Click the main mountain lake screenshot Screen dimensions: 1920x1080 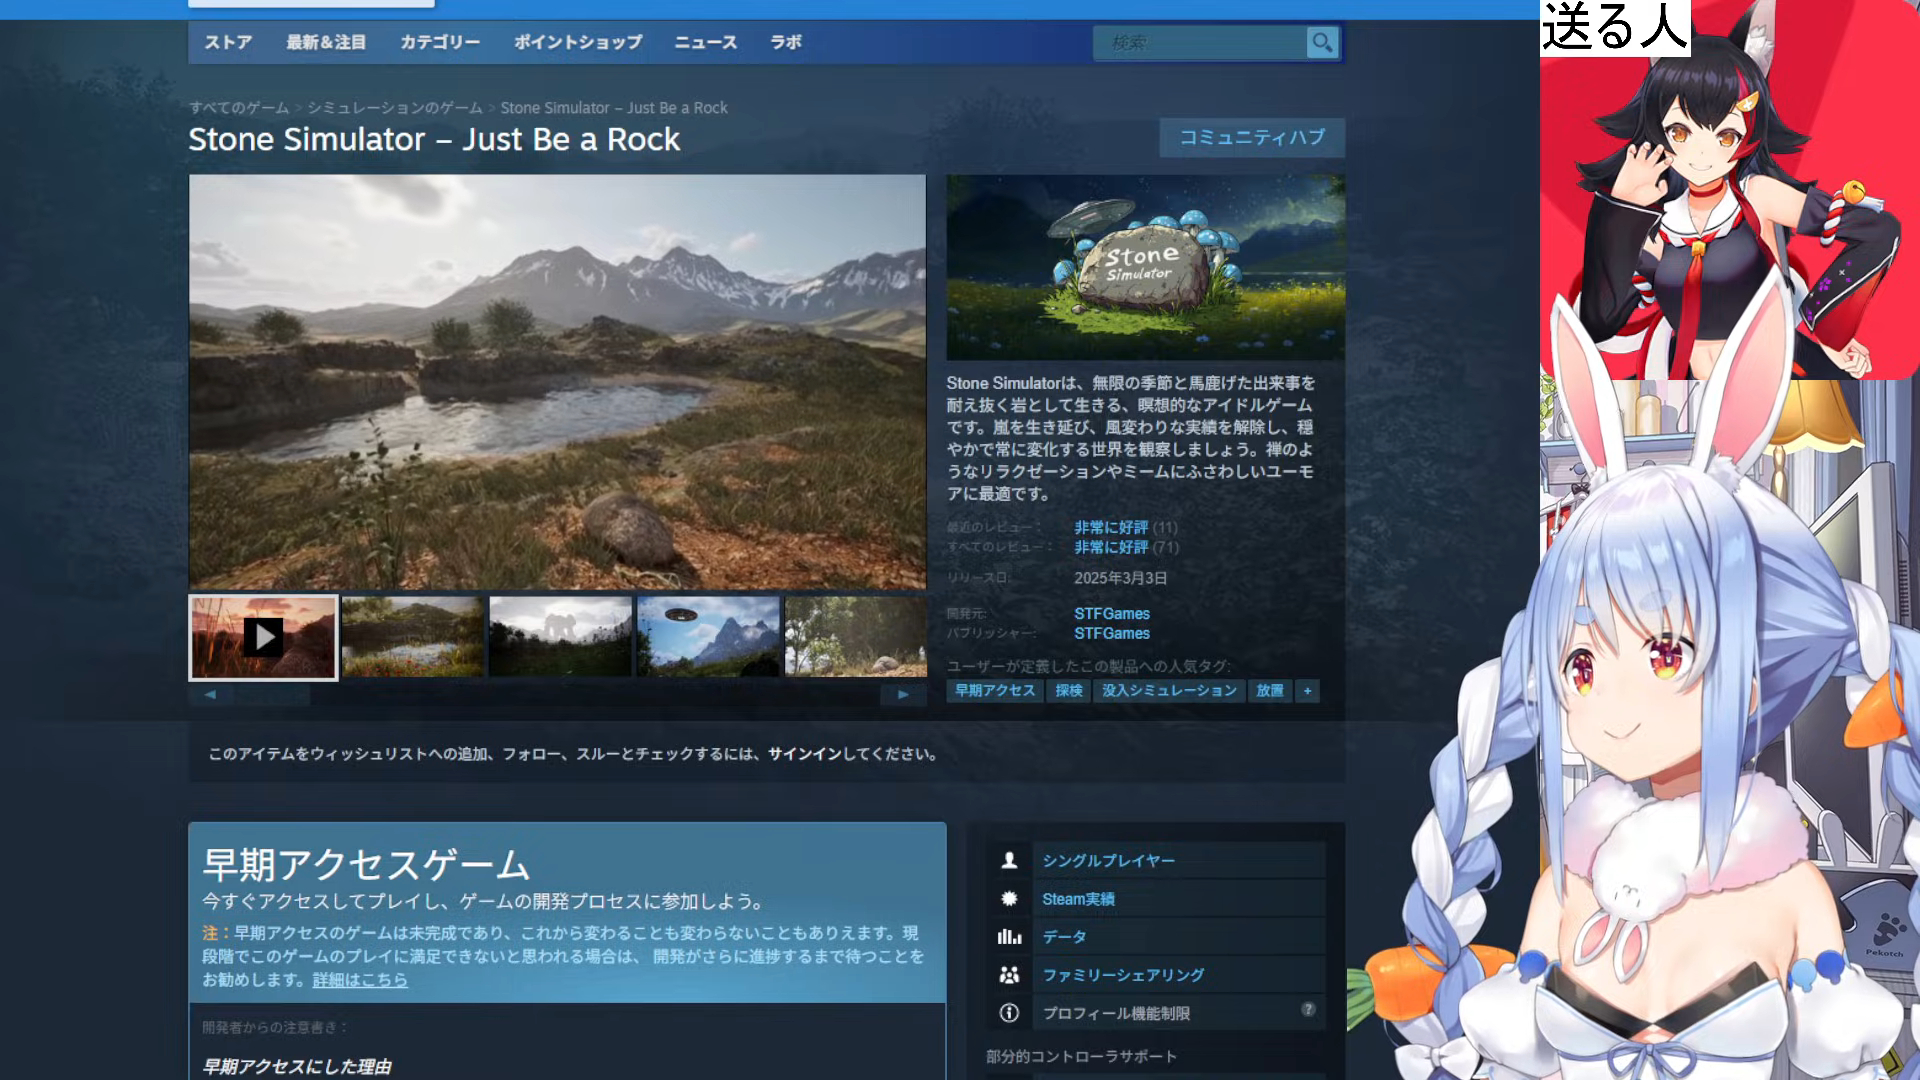(557, 382)
